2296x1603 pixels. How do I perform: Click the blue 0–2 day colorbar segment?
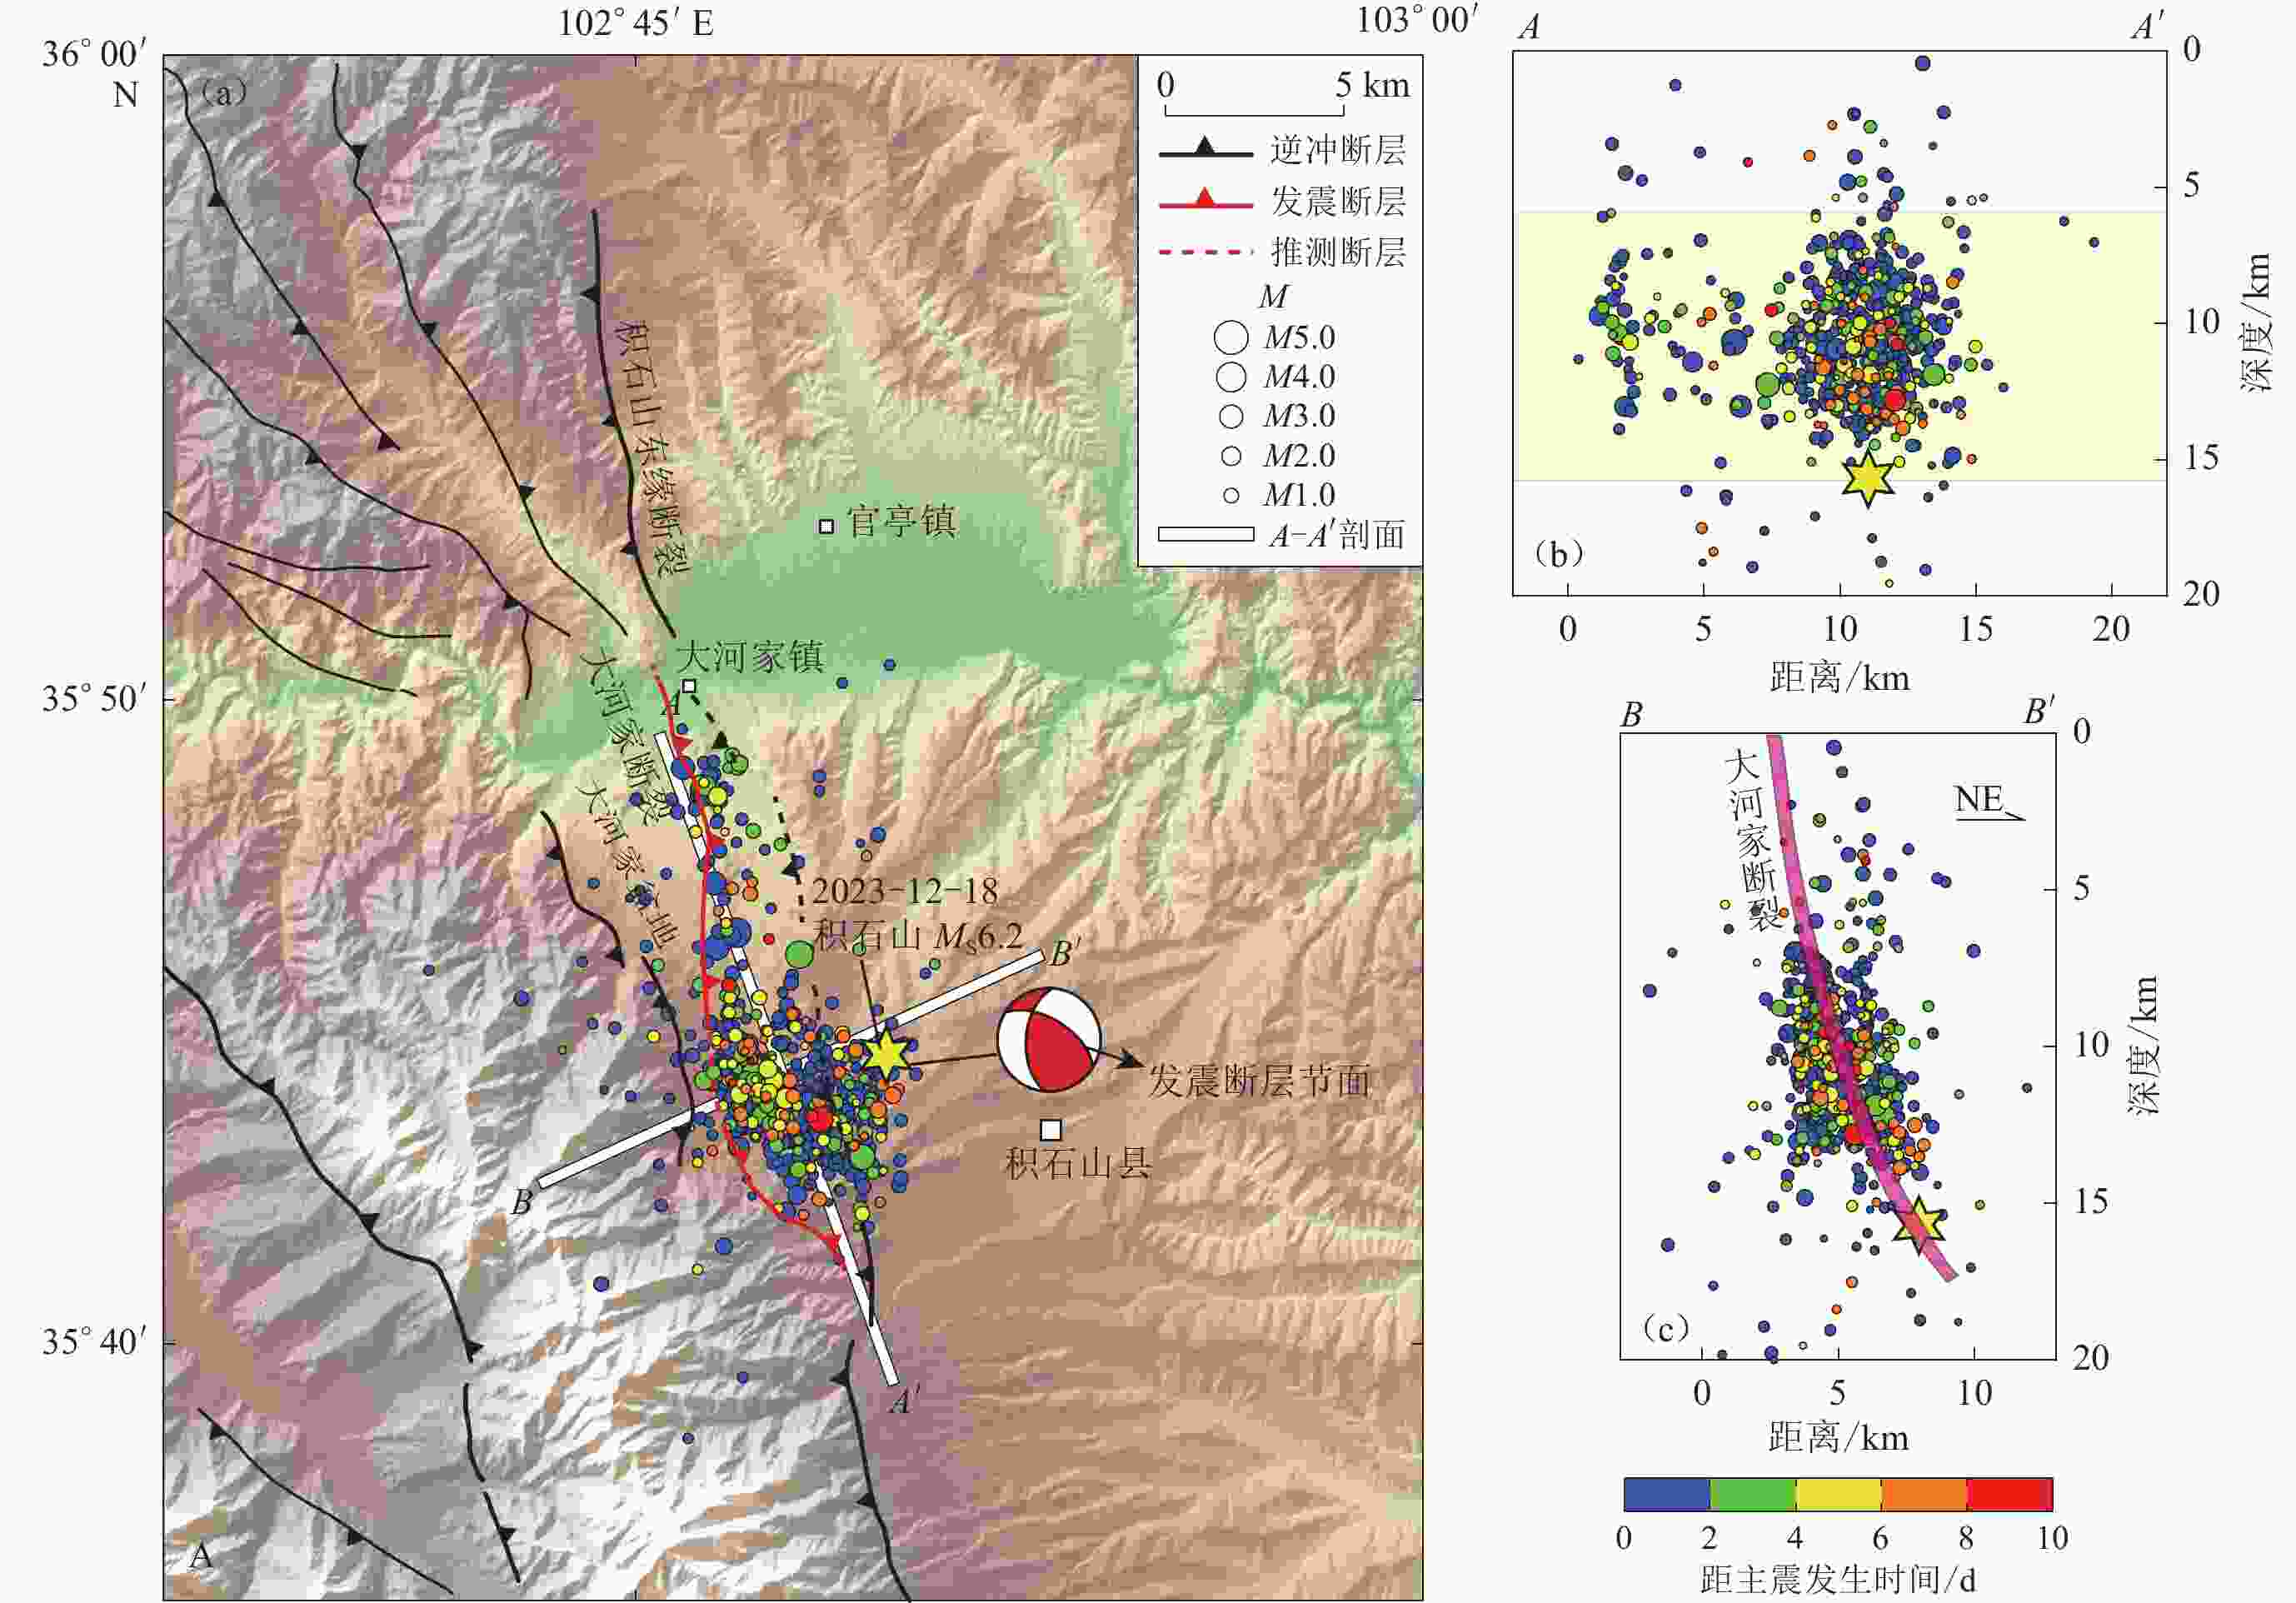[x=1666, y=1494]
